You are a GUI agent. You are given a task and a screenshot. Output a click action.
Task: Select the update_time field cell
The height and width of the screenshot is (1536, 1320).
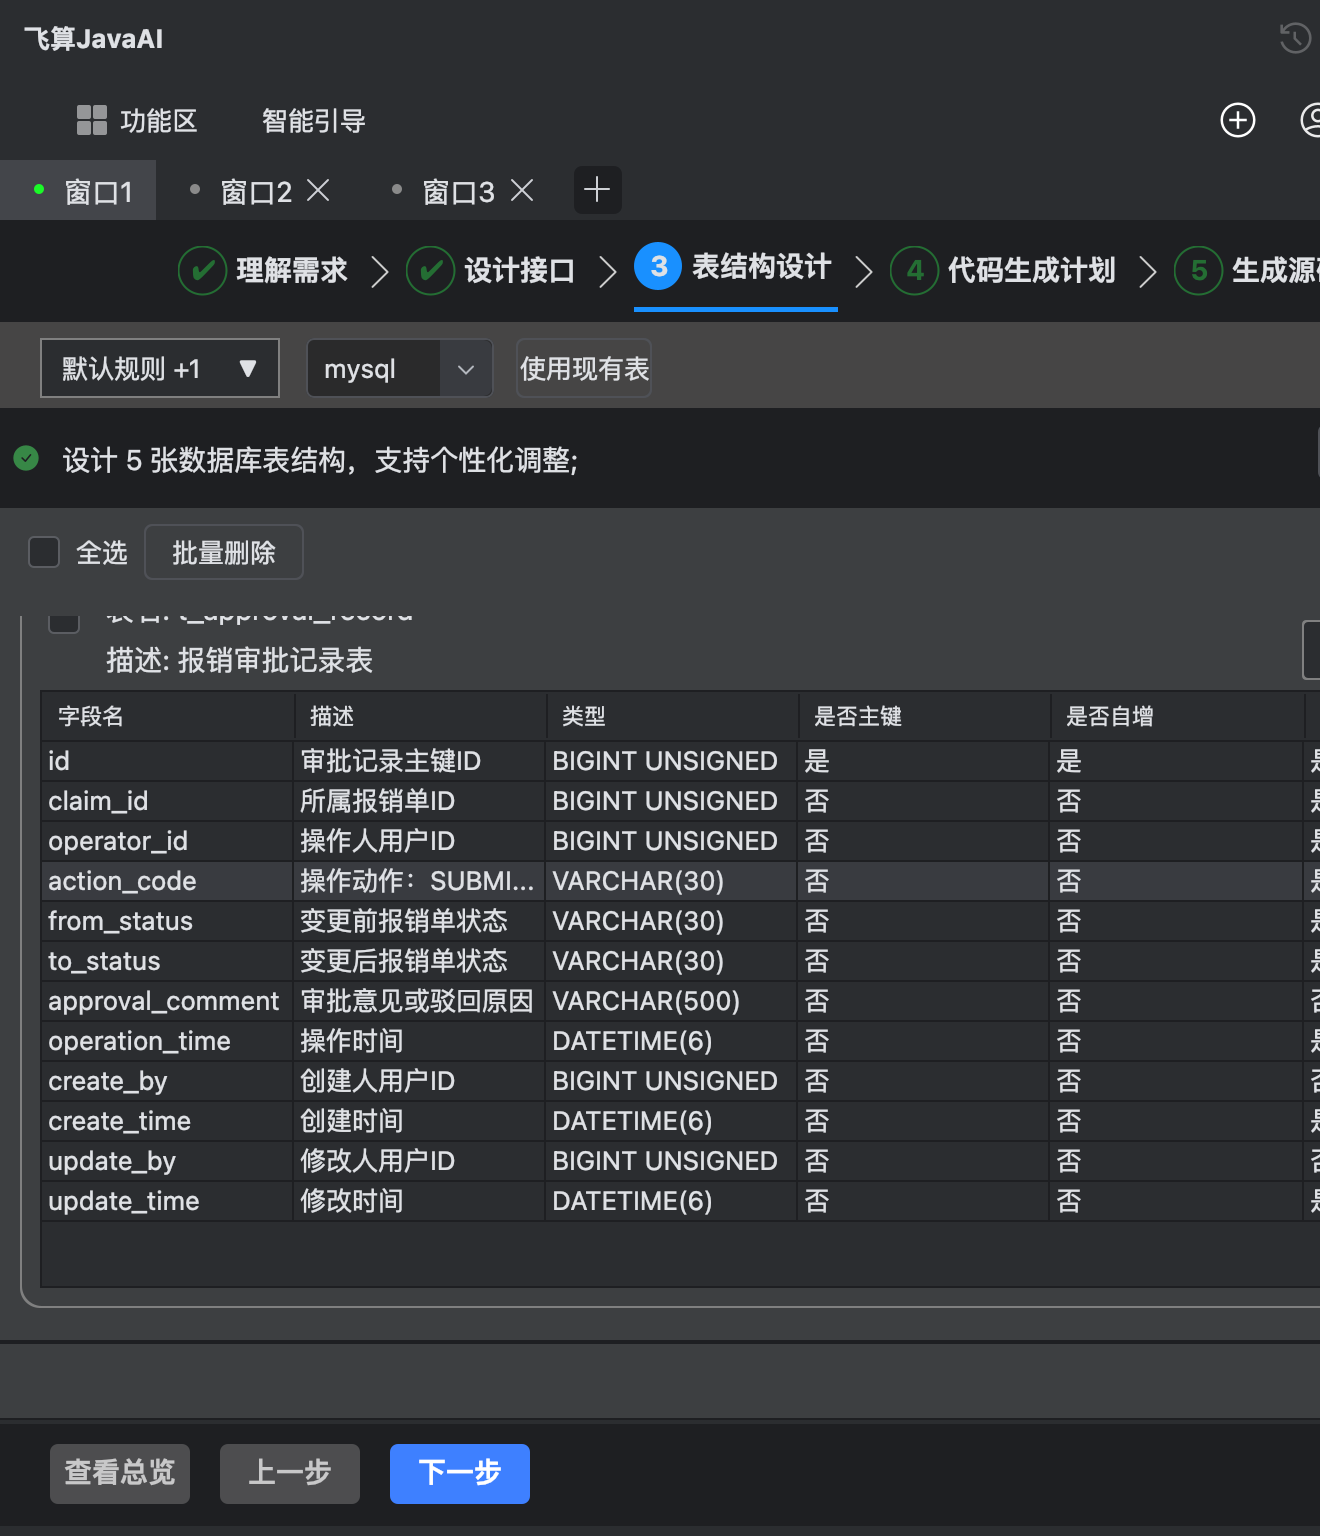(x=167, y=1201)
